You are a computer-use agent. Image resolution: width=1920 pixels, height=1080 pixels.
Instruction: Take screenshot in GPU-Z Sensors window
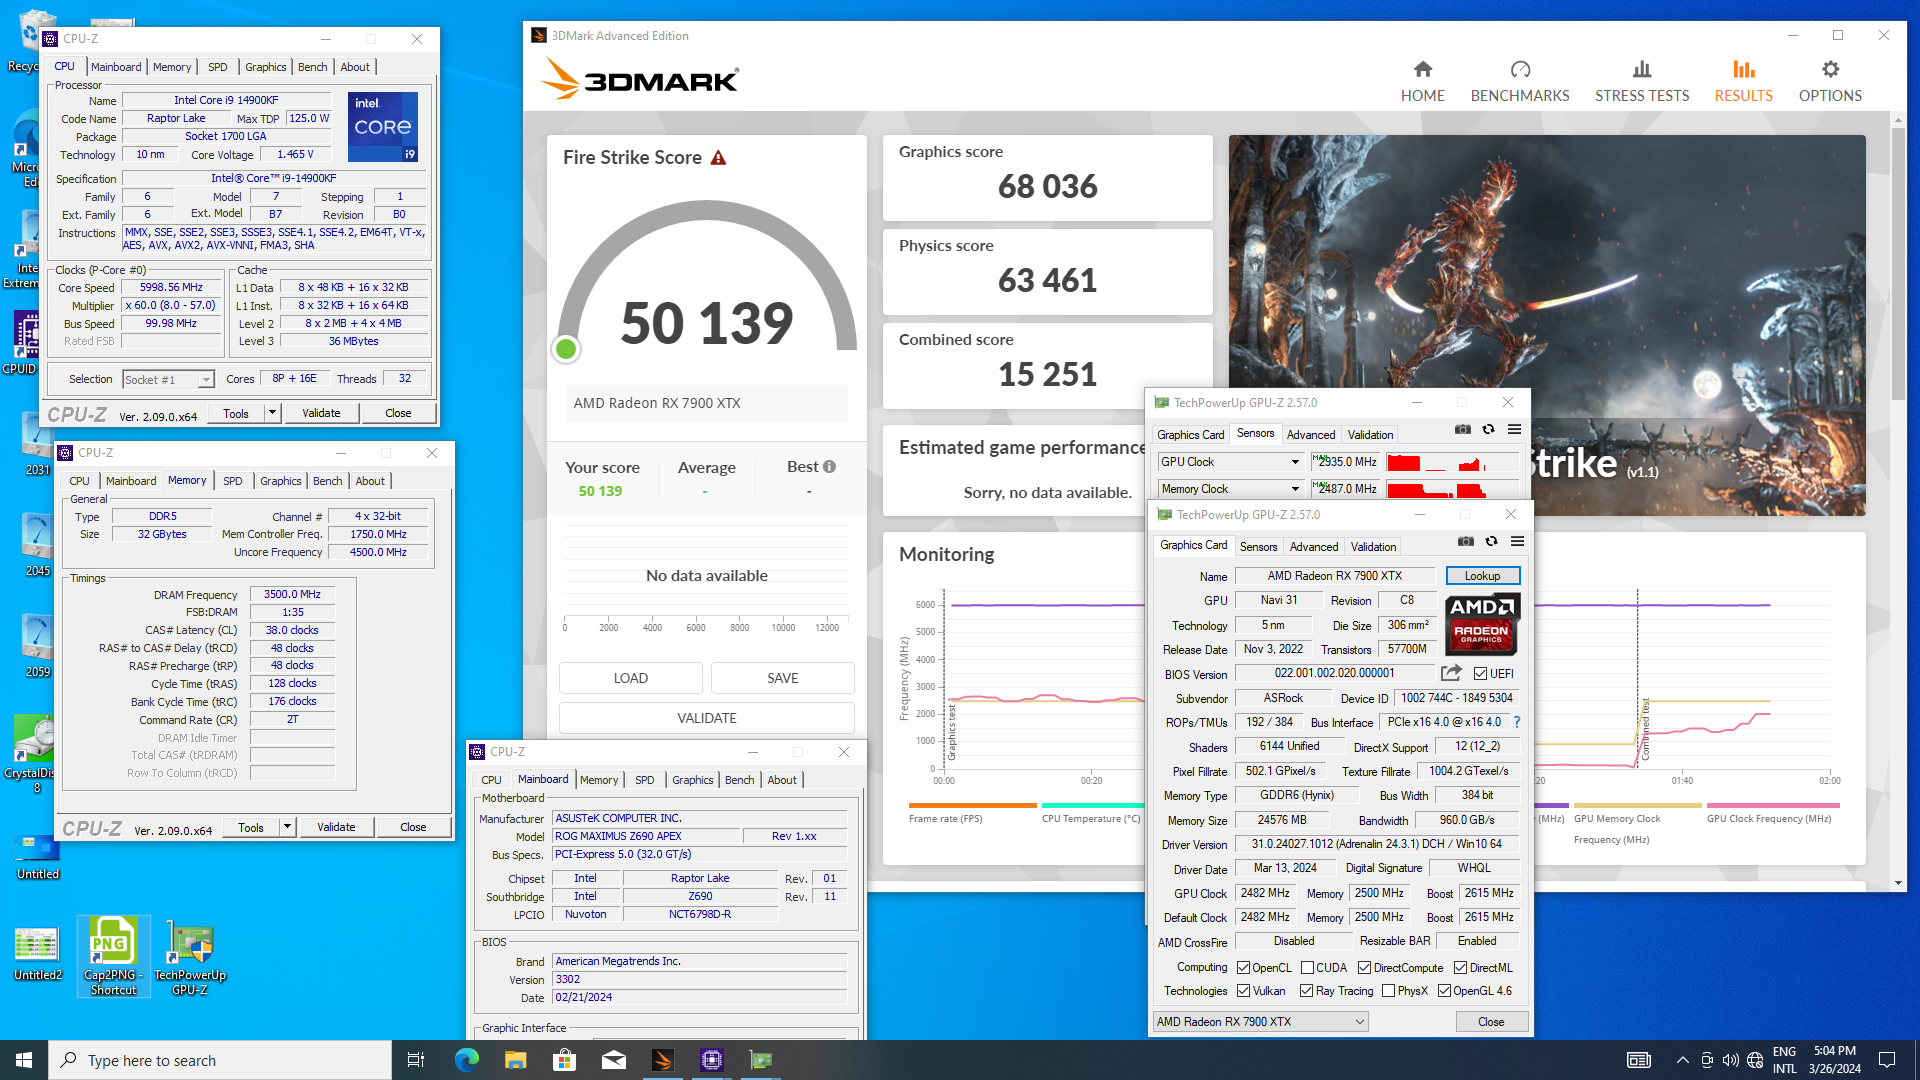pyautogui.click(x=1462, y=430)
